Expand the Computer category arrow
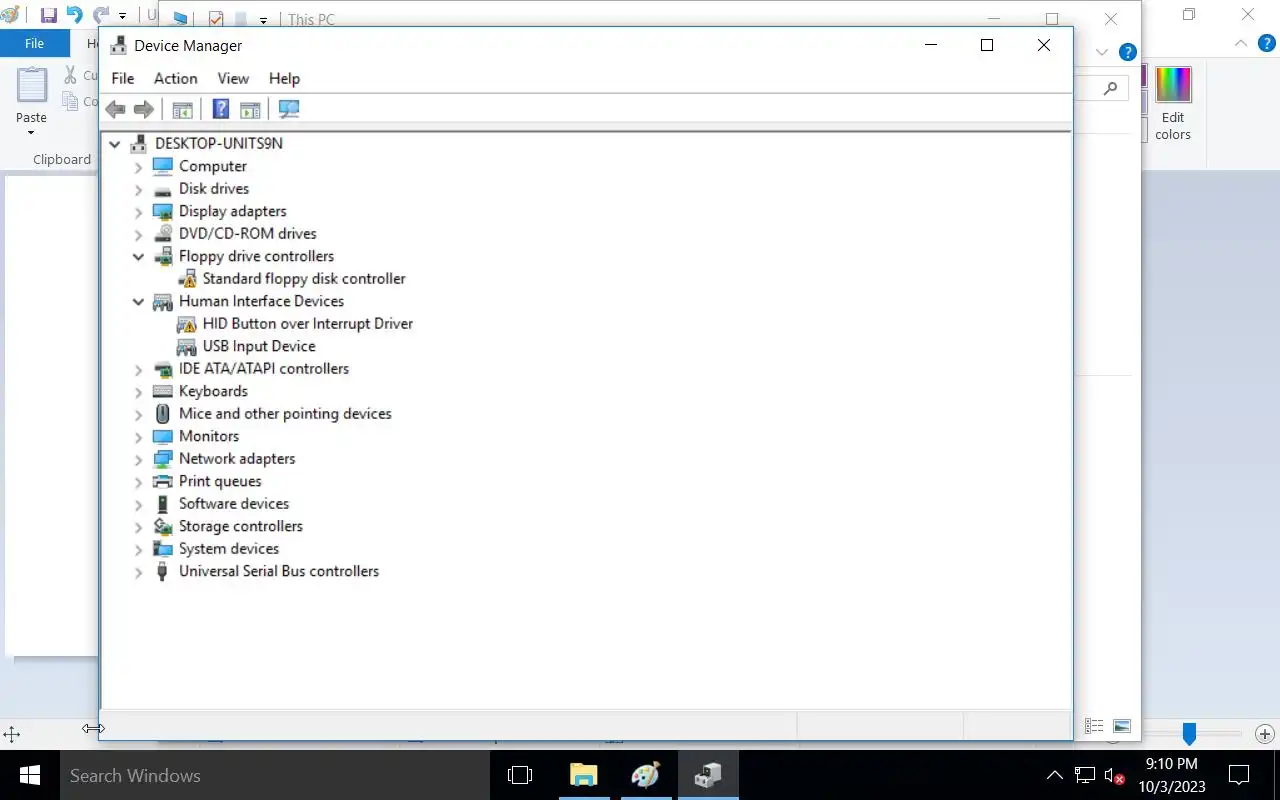This screenshot has width=1280, height=800. click(x=139, y=167)
